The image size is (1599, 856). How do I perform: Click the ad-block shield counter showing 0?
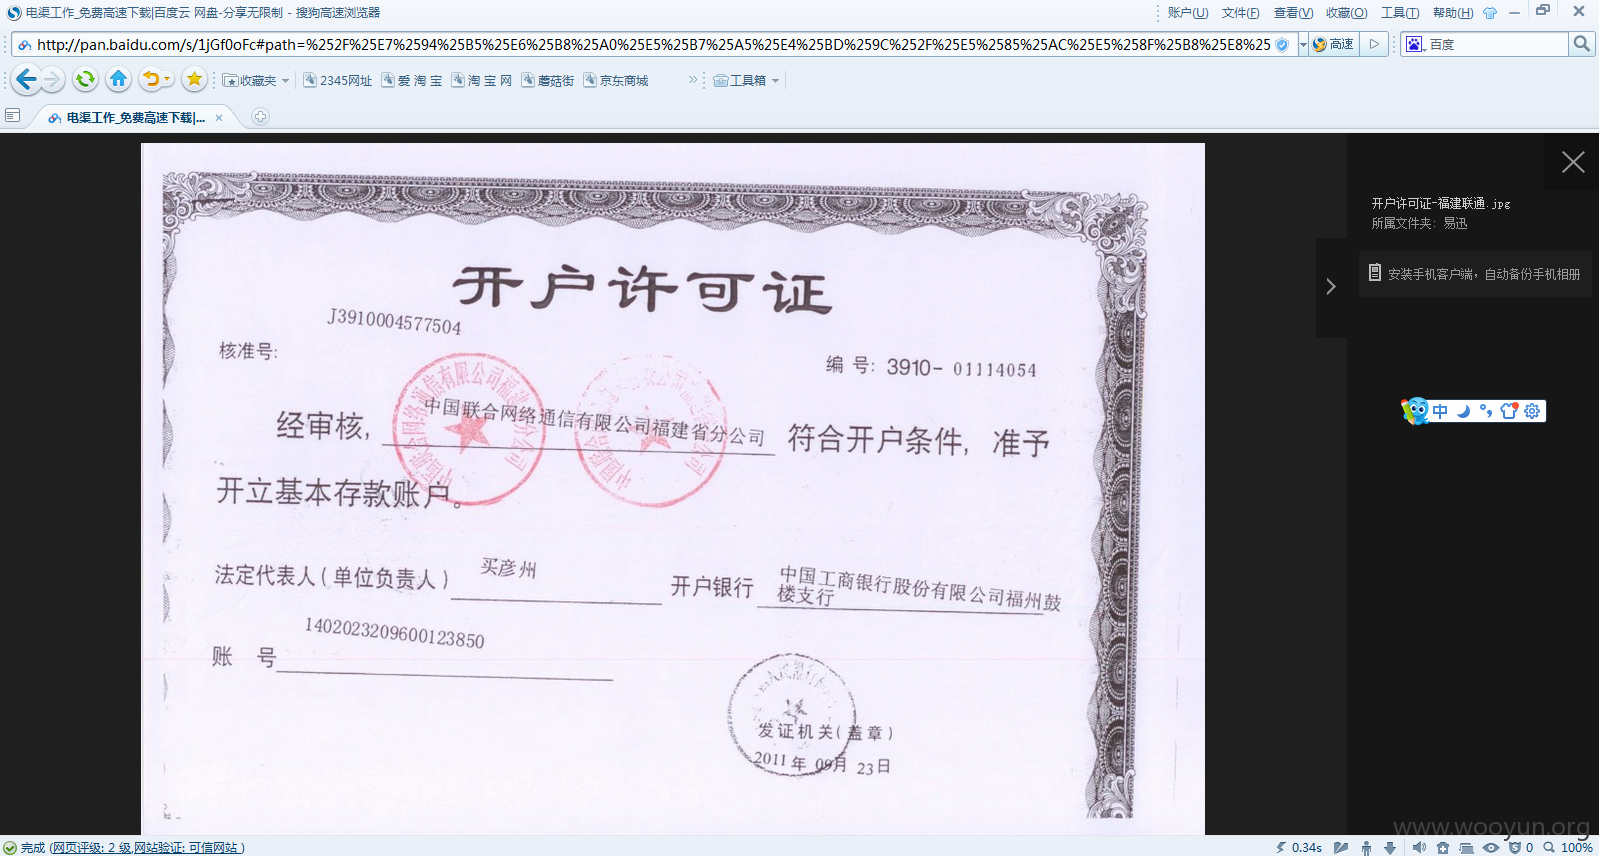1521,847
